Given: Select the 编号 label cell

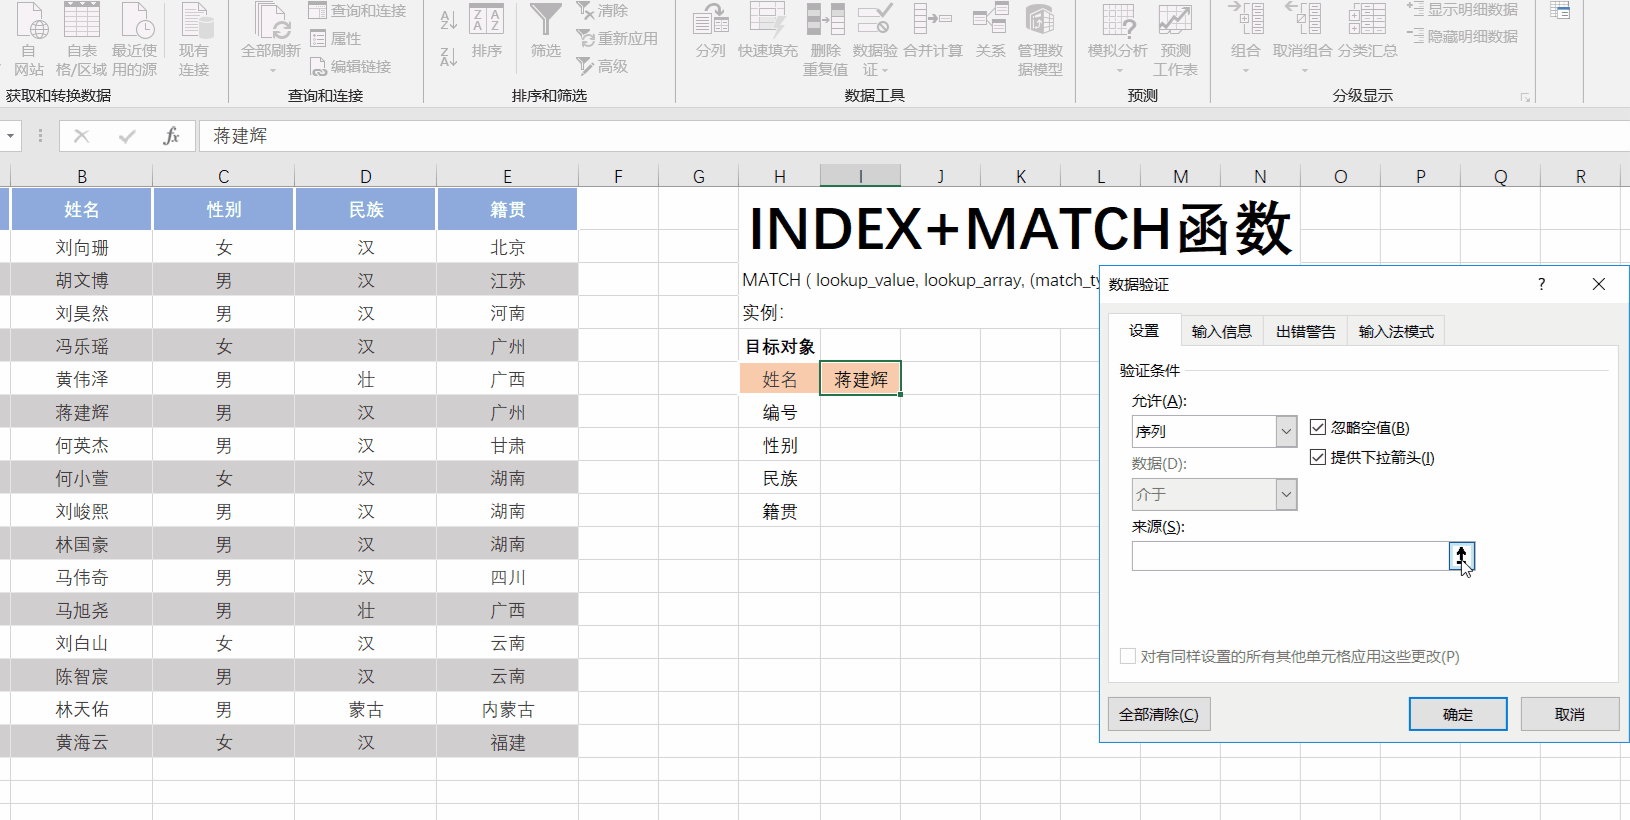Looking at the screenshot, I should coord(780,412).
